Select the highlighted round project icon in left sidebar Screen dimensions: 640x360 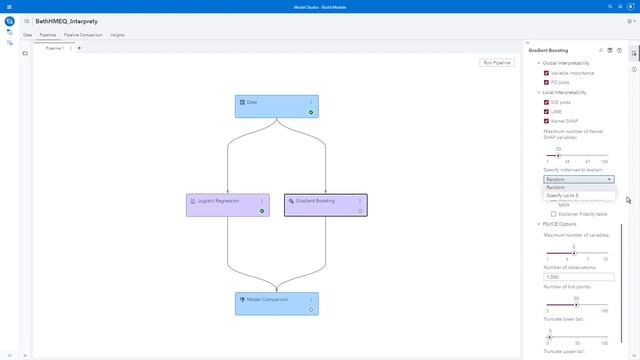pos(9,21)
